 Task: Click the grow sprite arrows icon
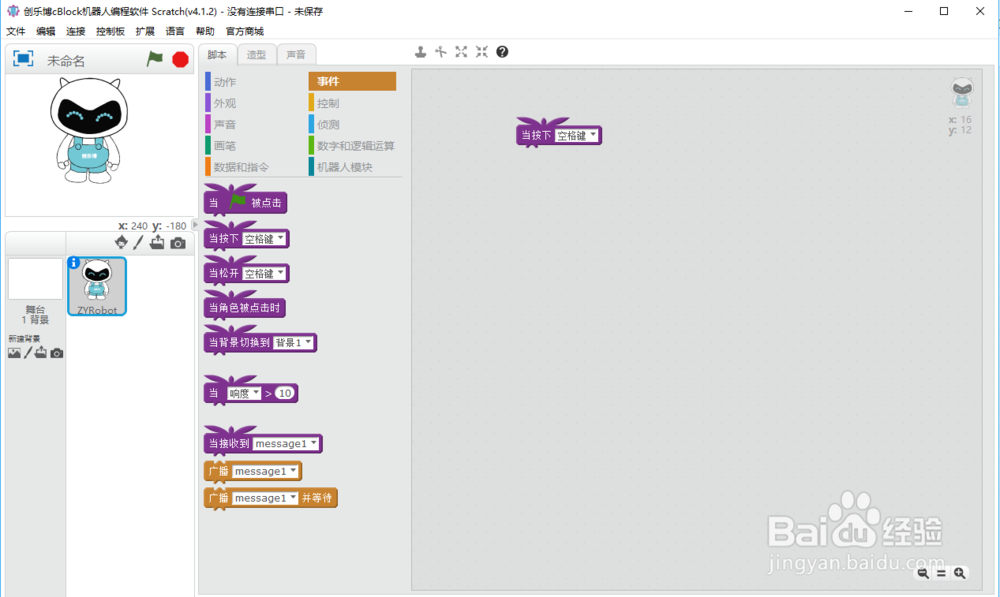(x=461, y=51)
